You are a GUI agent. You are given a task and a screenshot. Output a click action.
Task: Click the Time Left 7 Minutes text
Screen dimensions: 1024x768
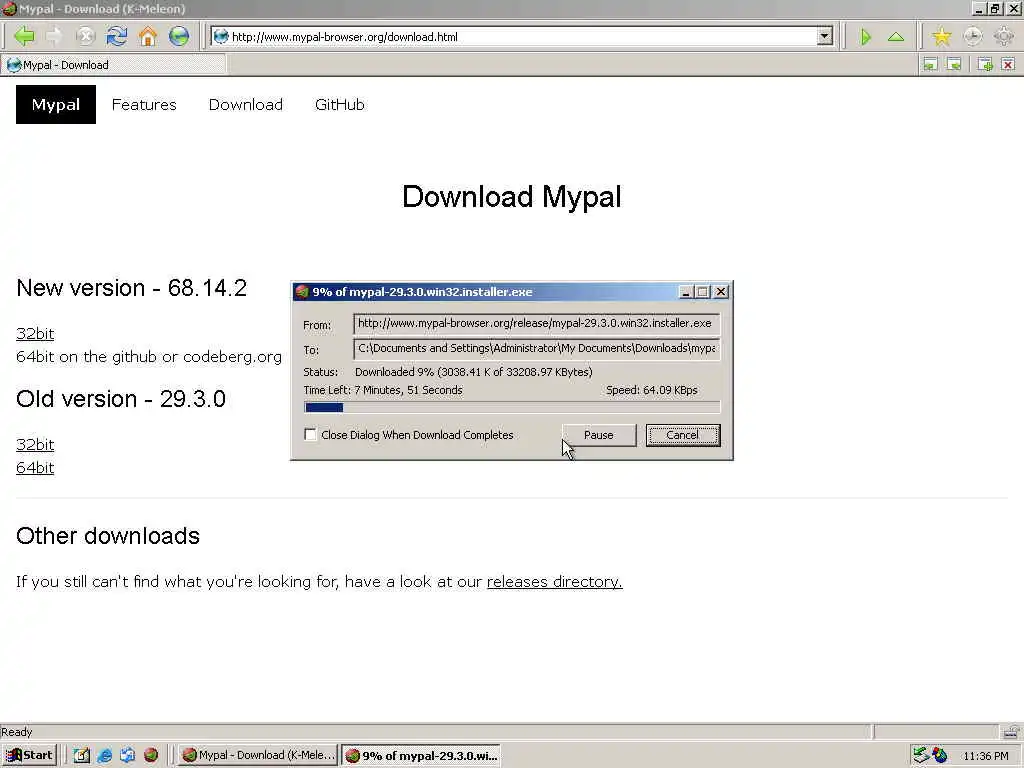383,390
